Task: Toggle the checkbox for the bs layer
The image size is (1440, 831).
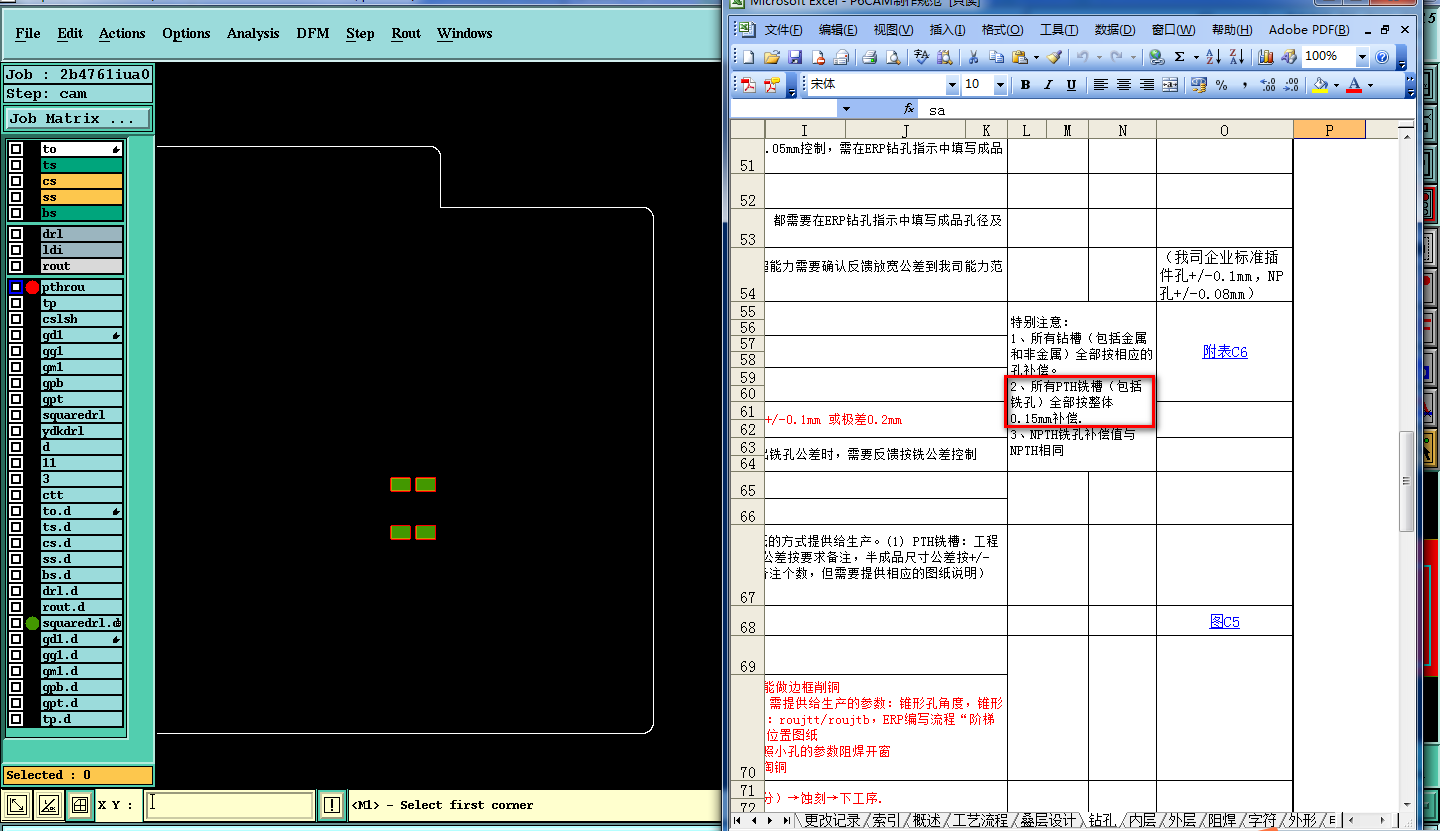Action: click(x=16, y=213)
